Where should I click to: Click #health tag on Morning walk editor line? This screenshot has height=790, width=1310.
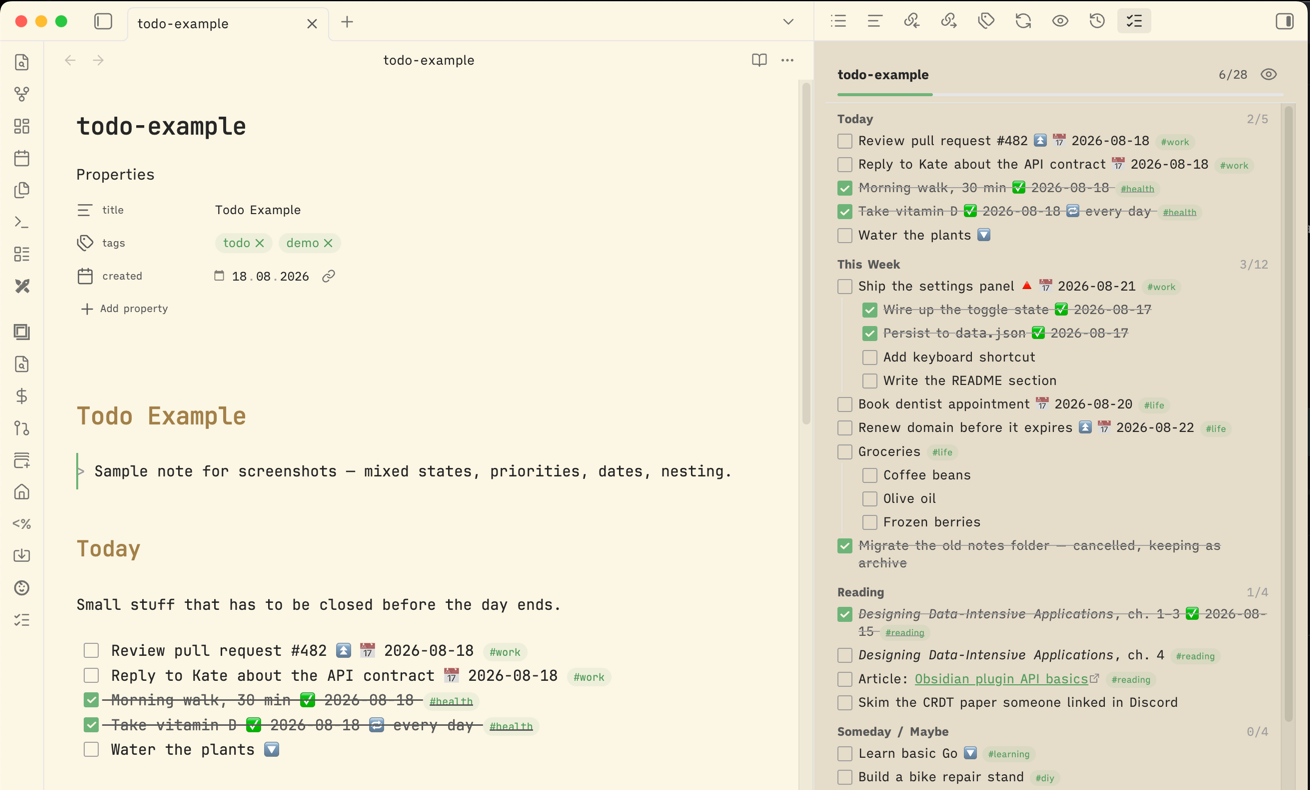[451, 701]
